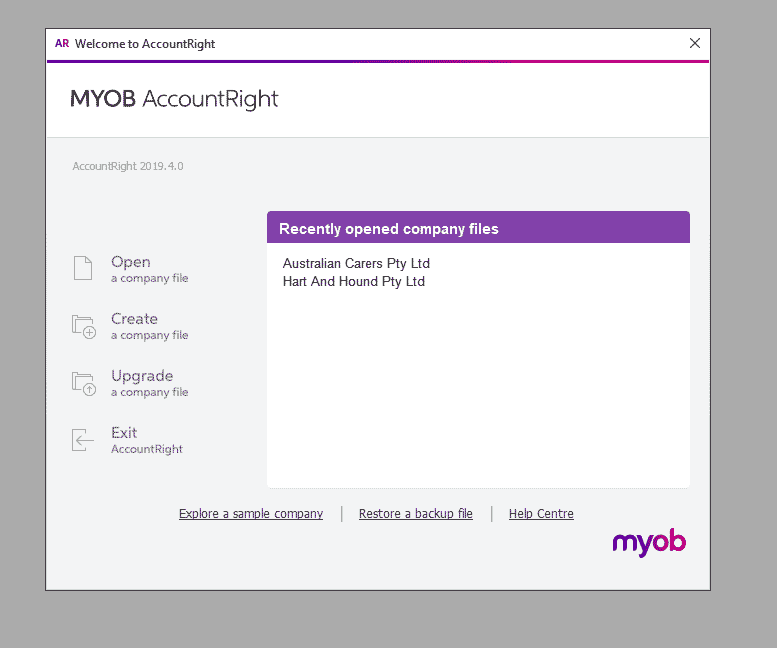
Task: Click the Exit arrow icon
Action: tap(83, 440)
